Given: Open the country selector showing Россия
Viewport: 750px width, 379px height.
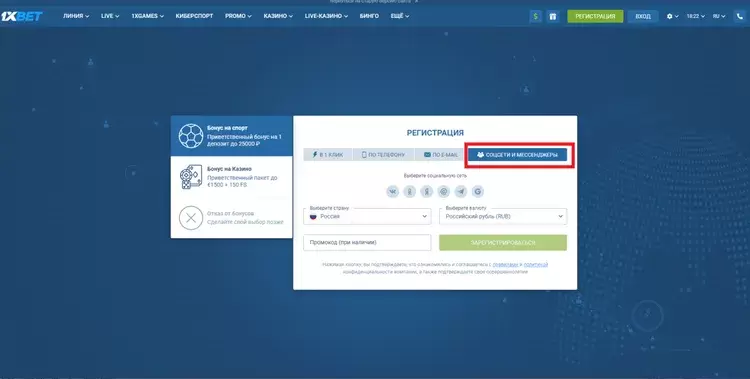Looking at the screenshot, I should pos(367,216).
